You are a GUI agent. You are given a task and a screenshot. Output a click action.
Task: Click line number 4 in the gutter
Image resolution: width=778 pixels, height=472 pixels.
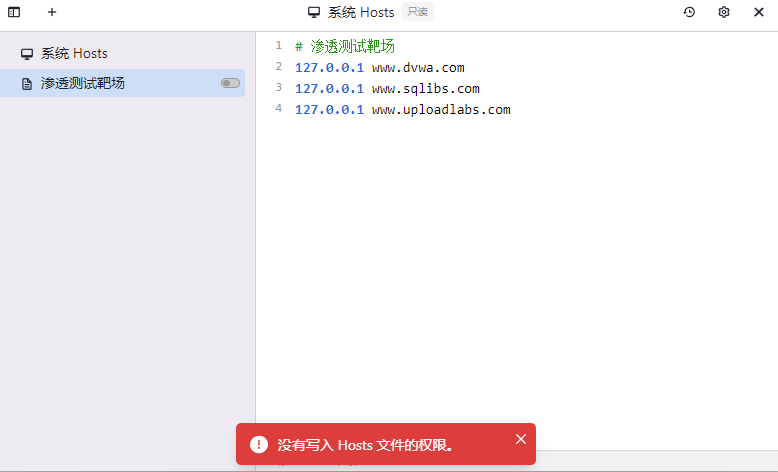[279, 108]
